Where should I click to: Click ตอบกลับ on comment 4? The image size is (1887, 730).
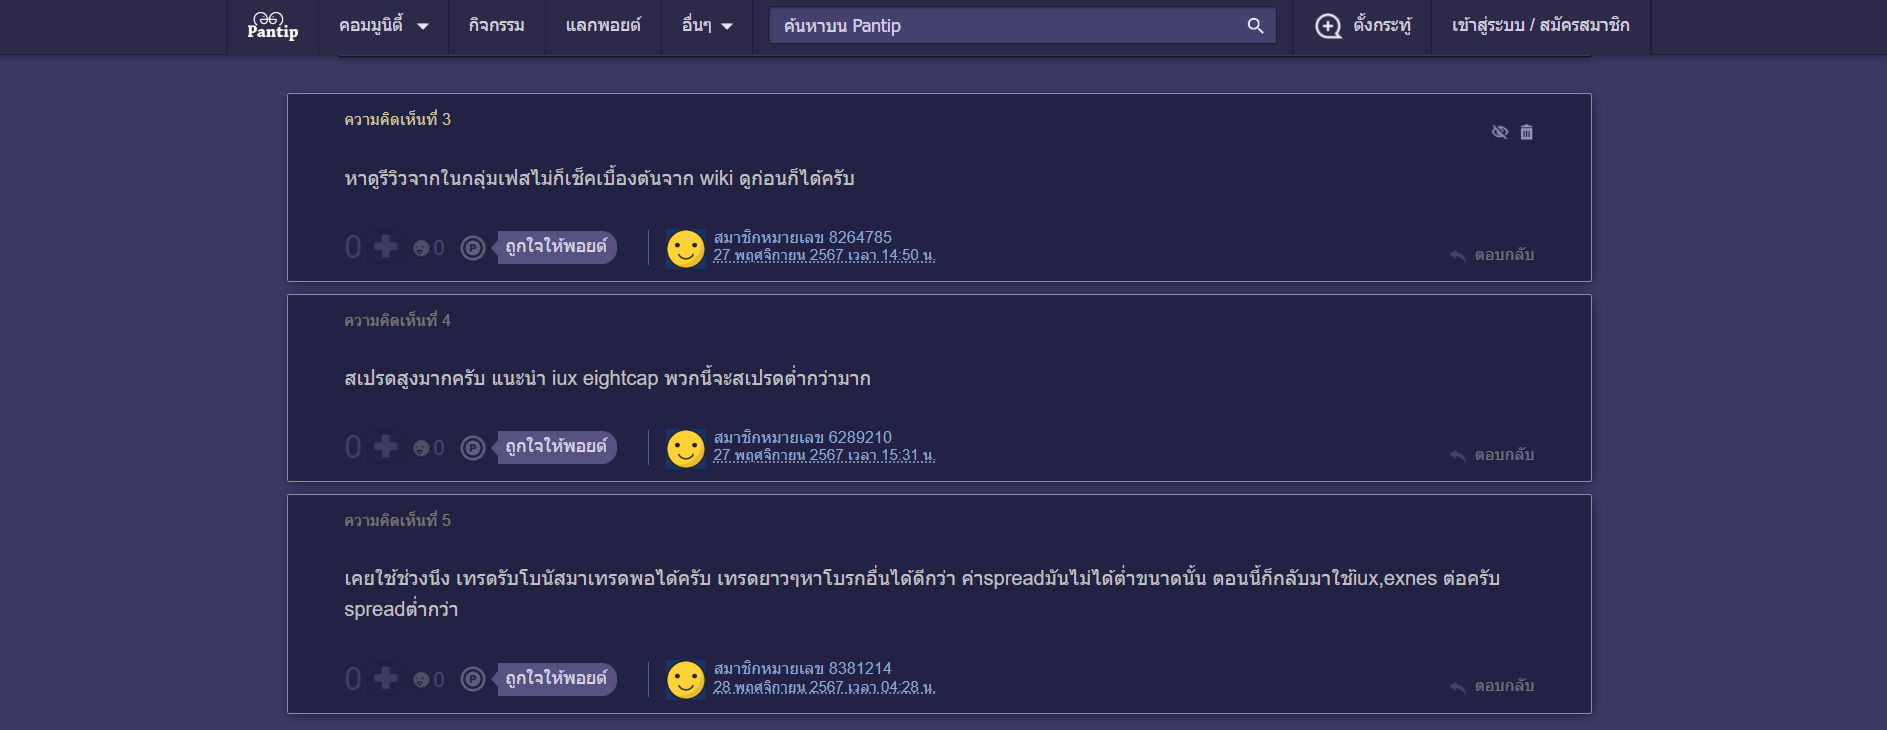[1492, 455]
